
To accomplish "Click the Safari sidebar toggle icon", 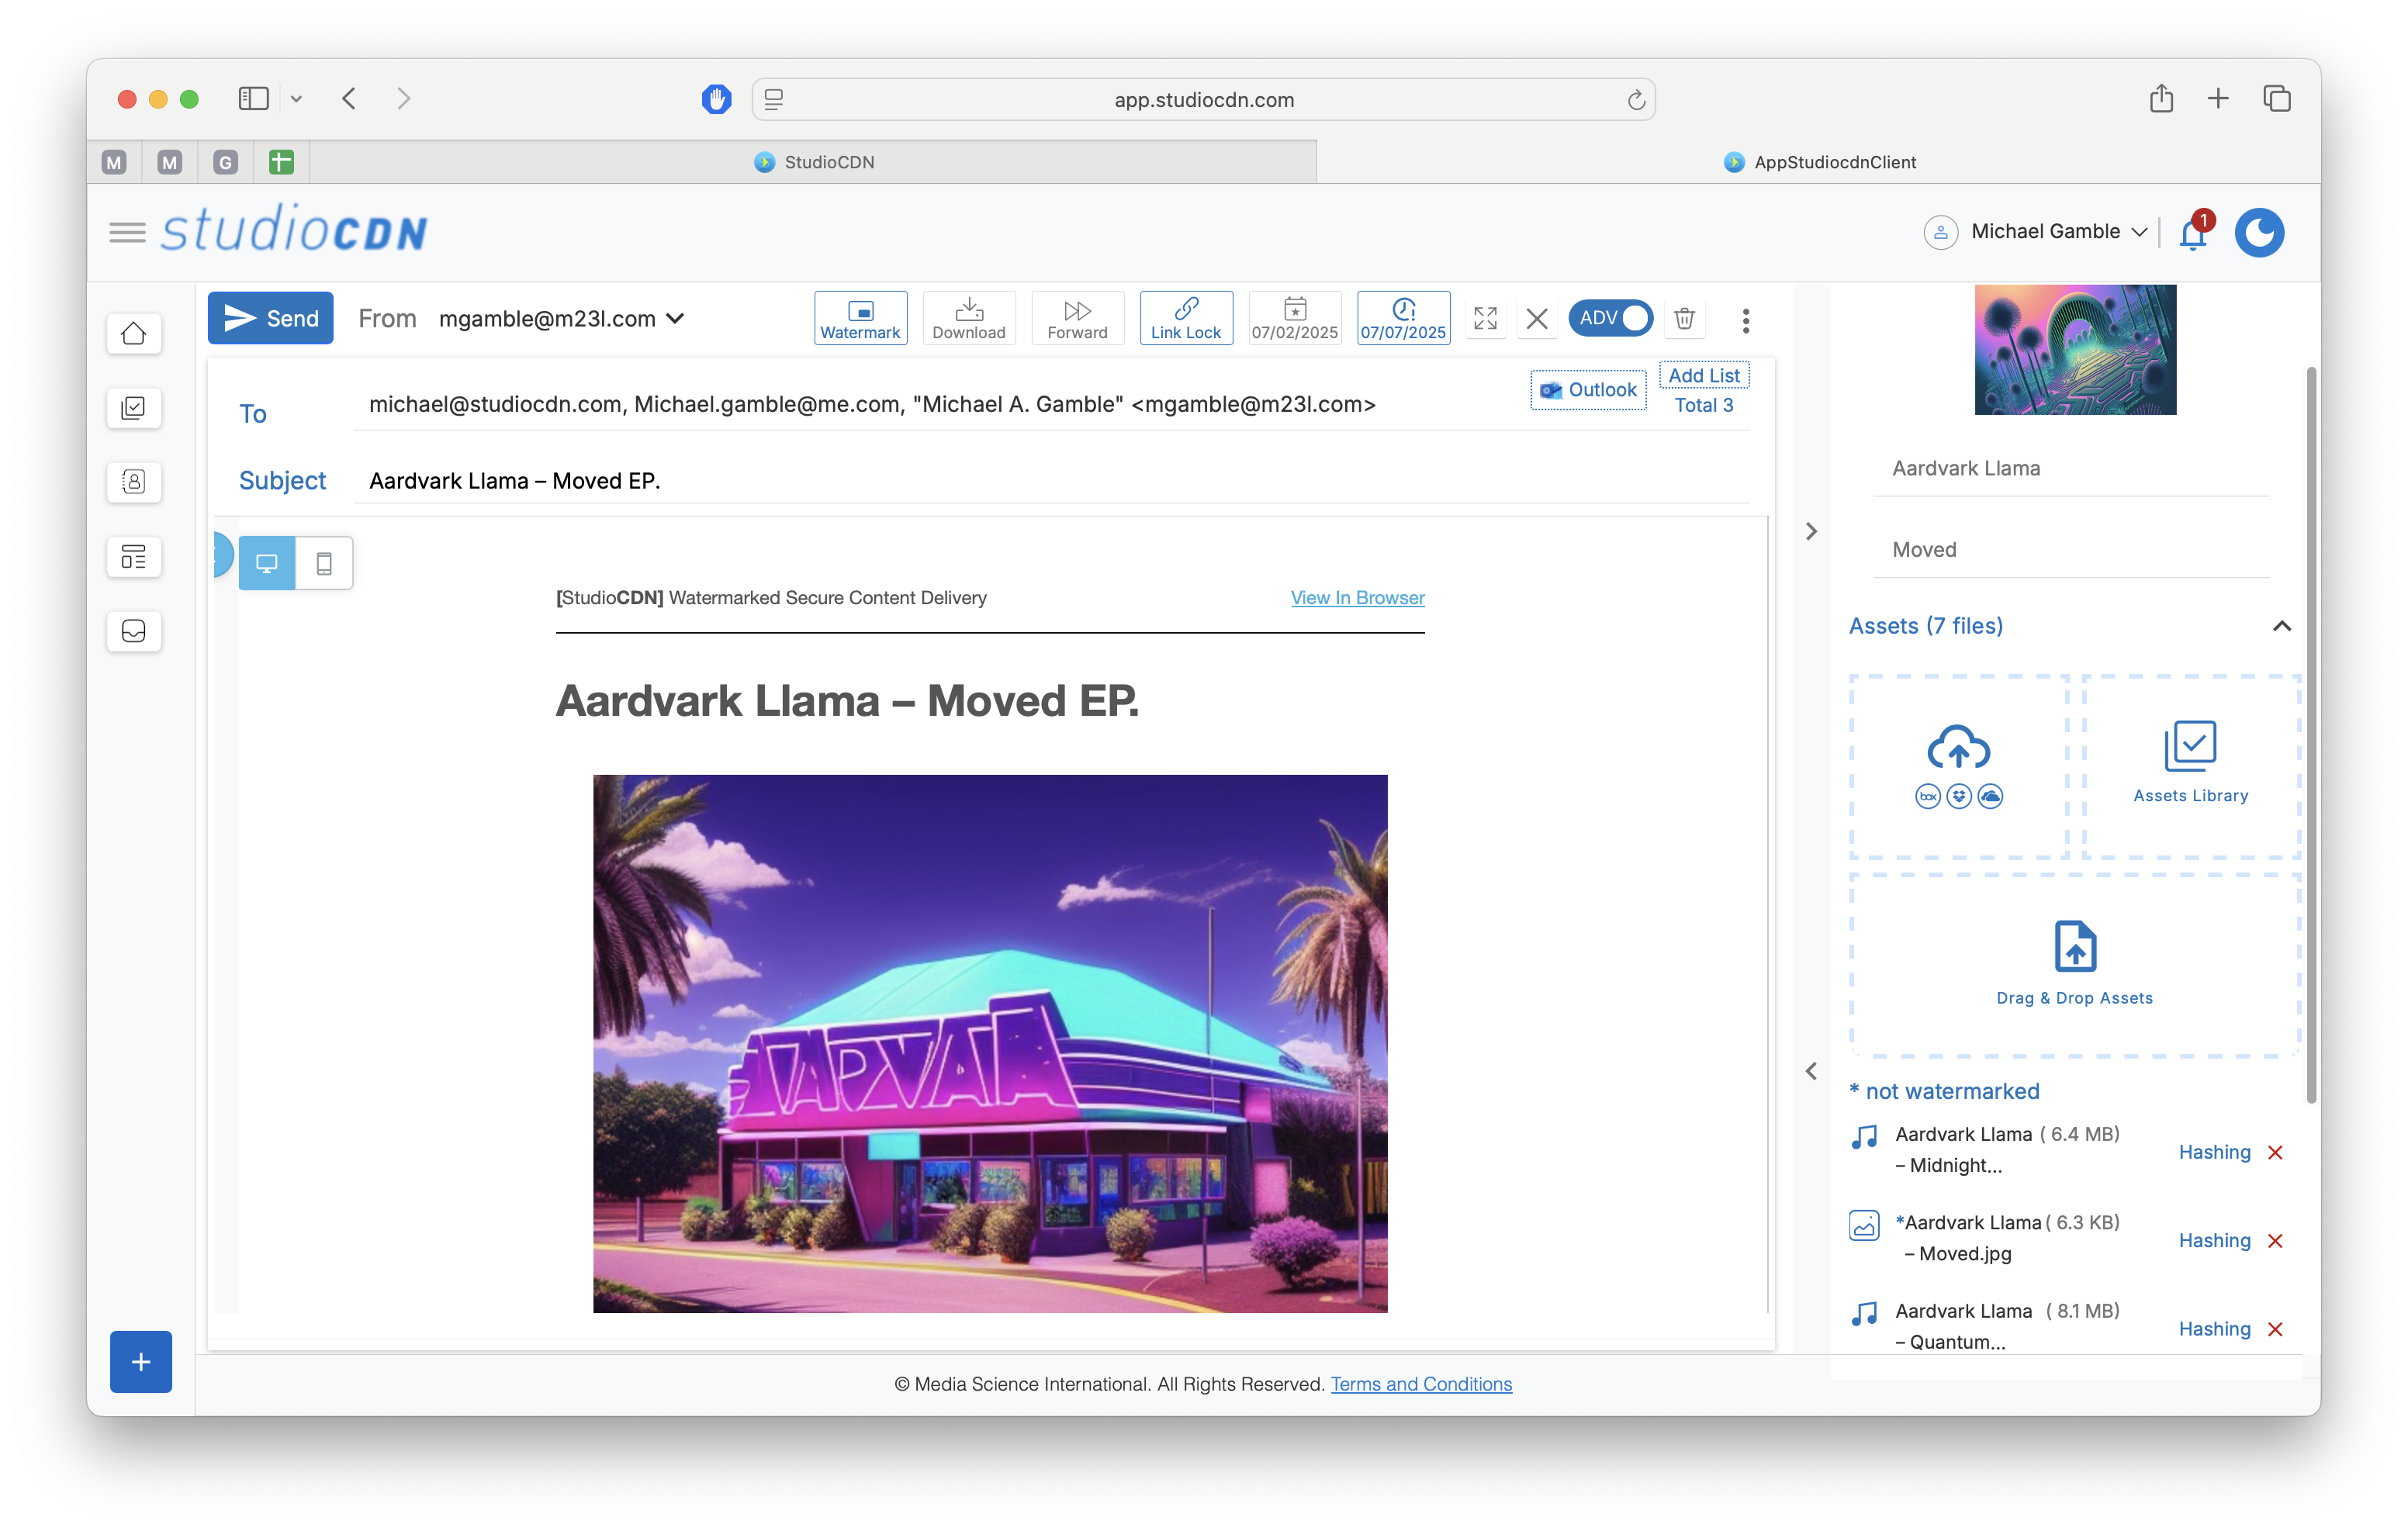I will (x=253, y=98).
